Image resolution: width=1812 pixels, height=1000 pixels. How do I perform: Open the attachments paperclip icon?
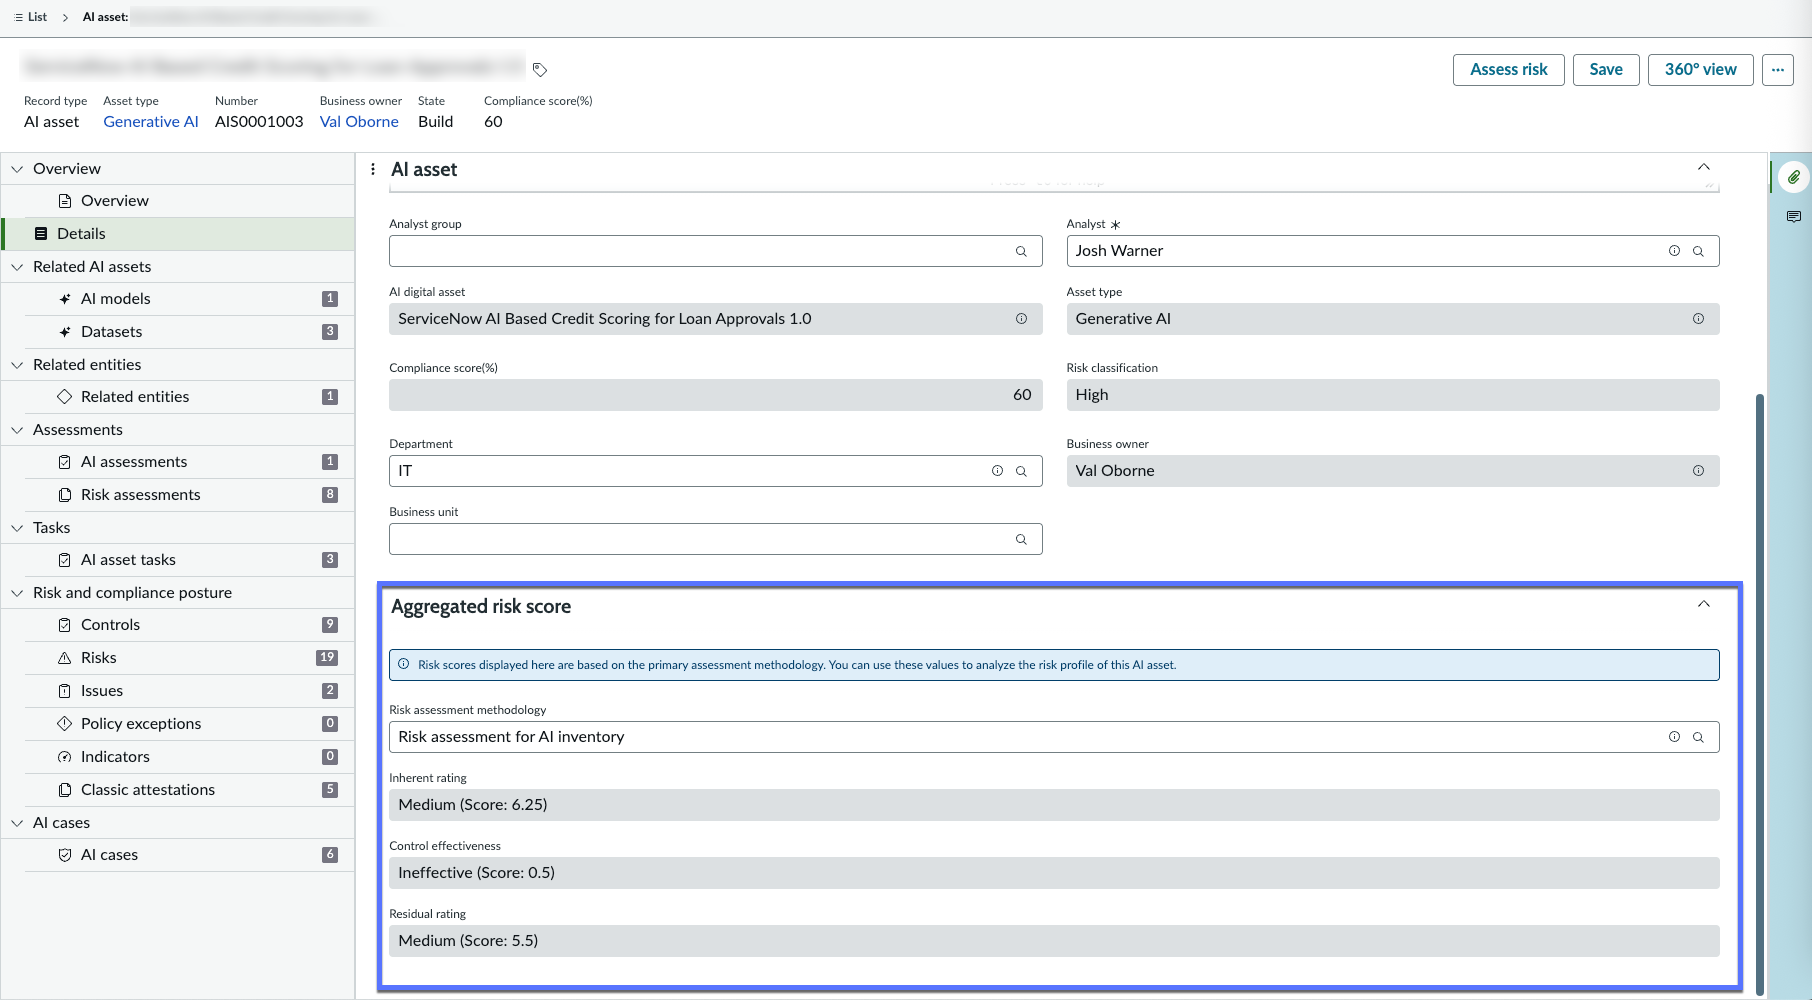click(x=1794, y=177)
